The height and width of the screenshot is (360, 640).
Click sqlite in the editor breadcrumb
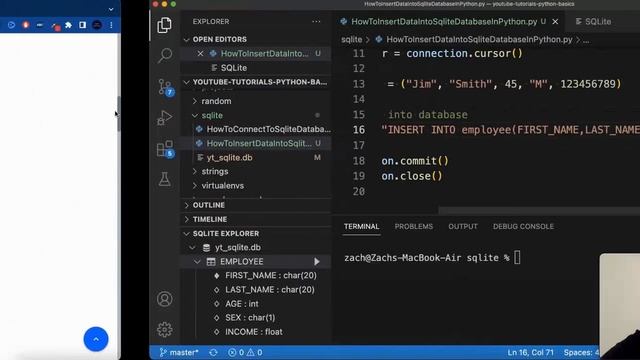pos(351,40)
